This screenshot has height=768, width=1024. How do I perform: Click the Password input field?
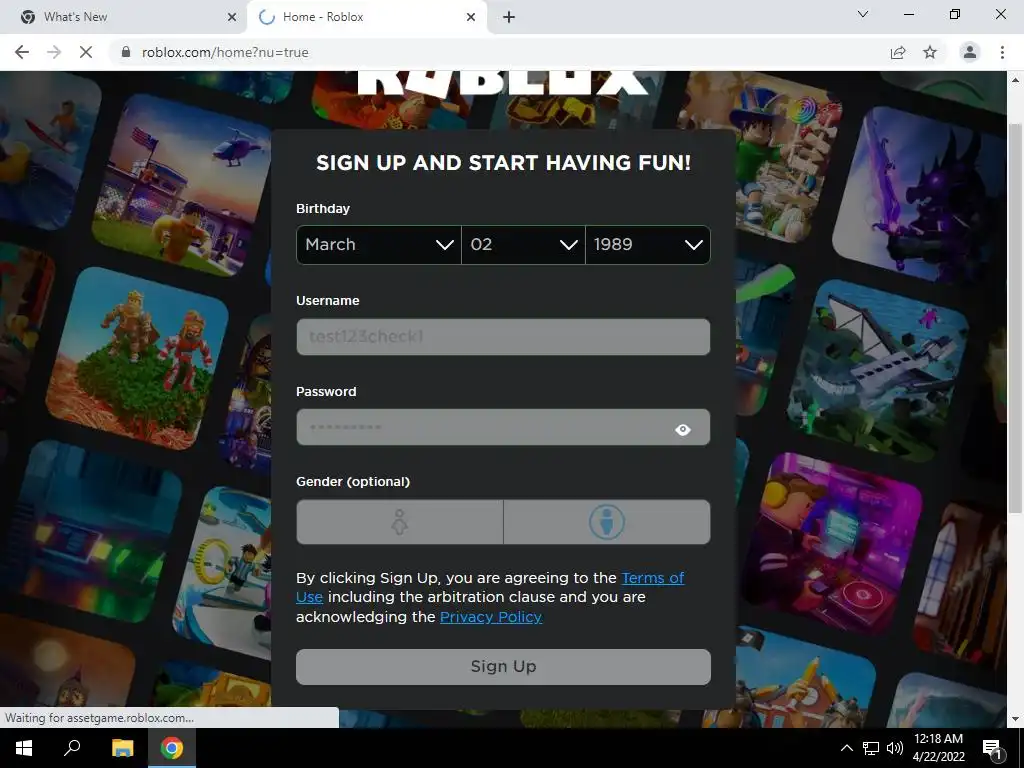(503, 427)
